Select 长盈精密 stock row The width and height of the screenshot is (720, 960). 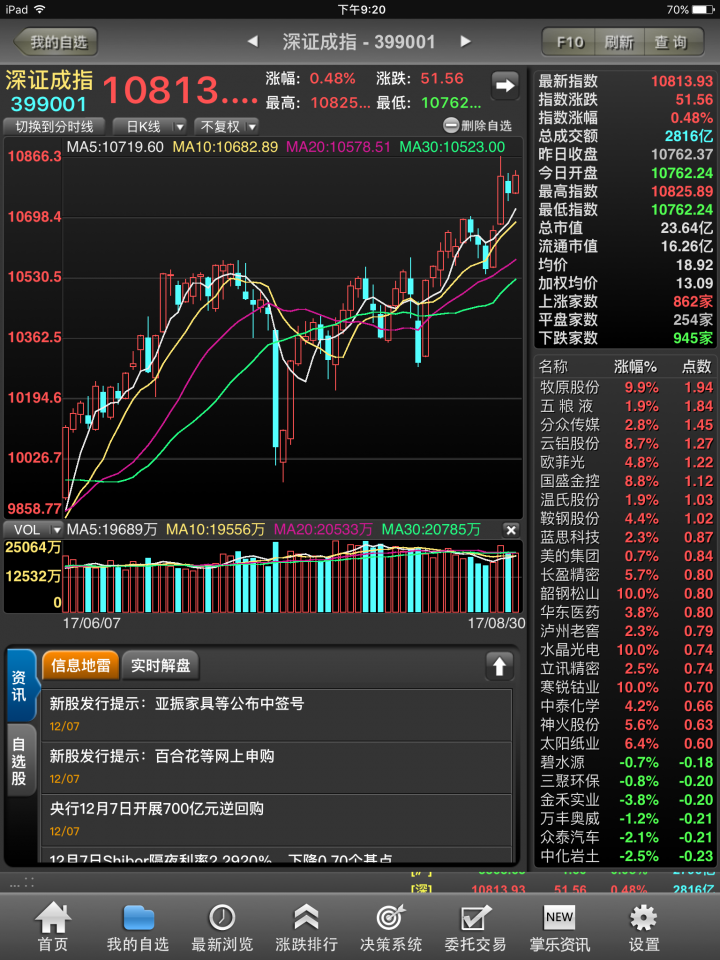coord(626,575)
